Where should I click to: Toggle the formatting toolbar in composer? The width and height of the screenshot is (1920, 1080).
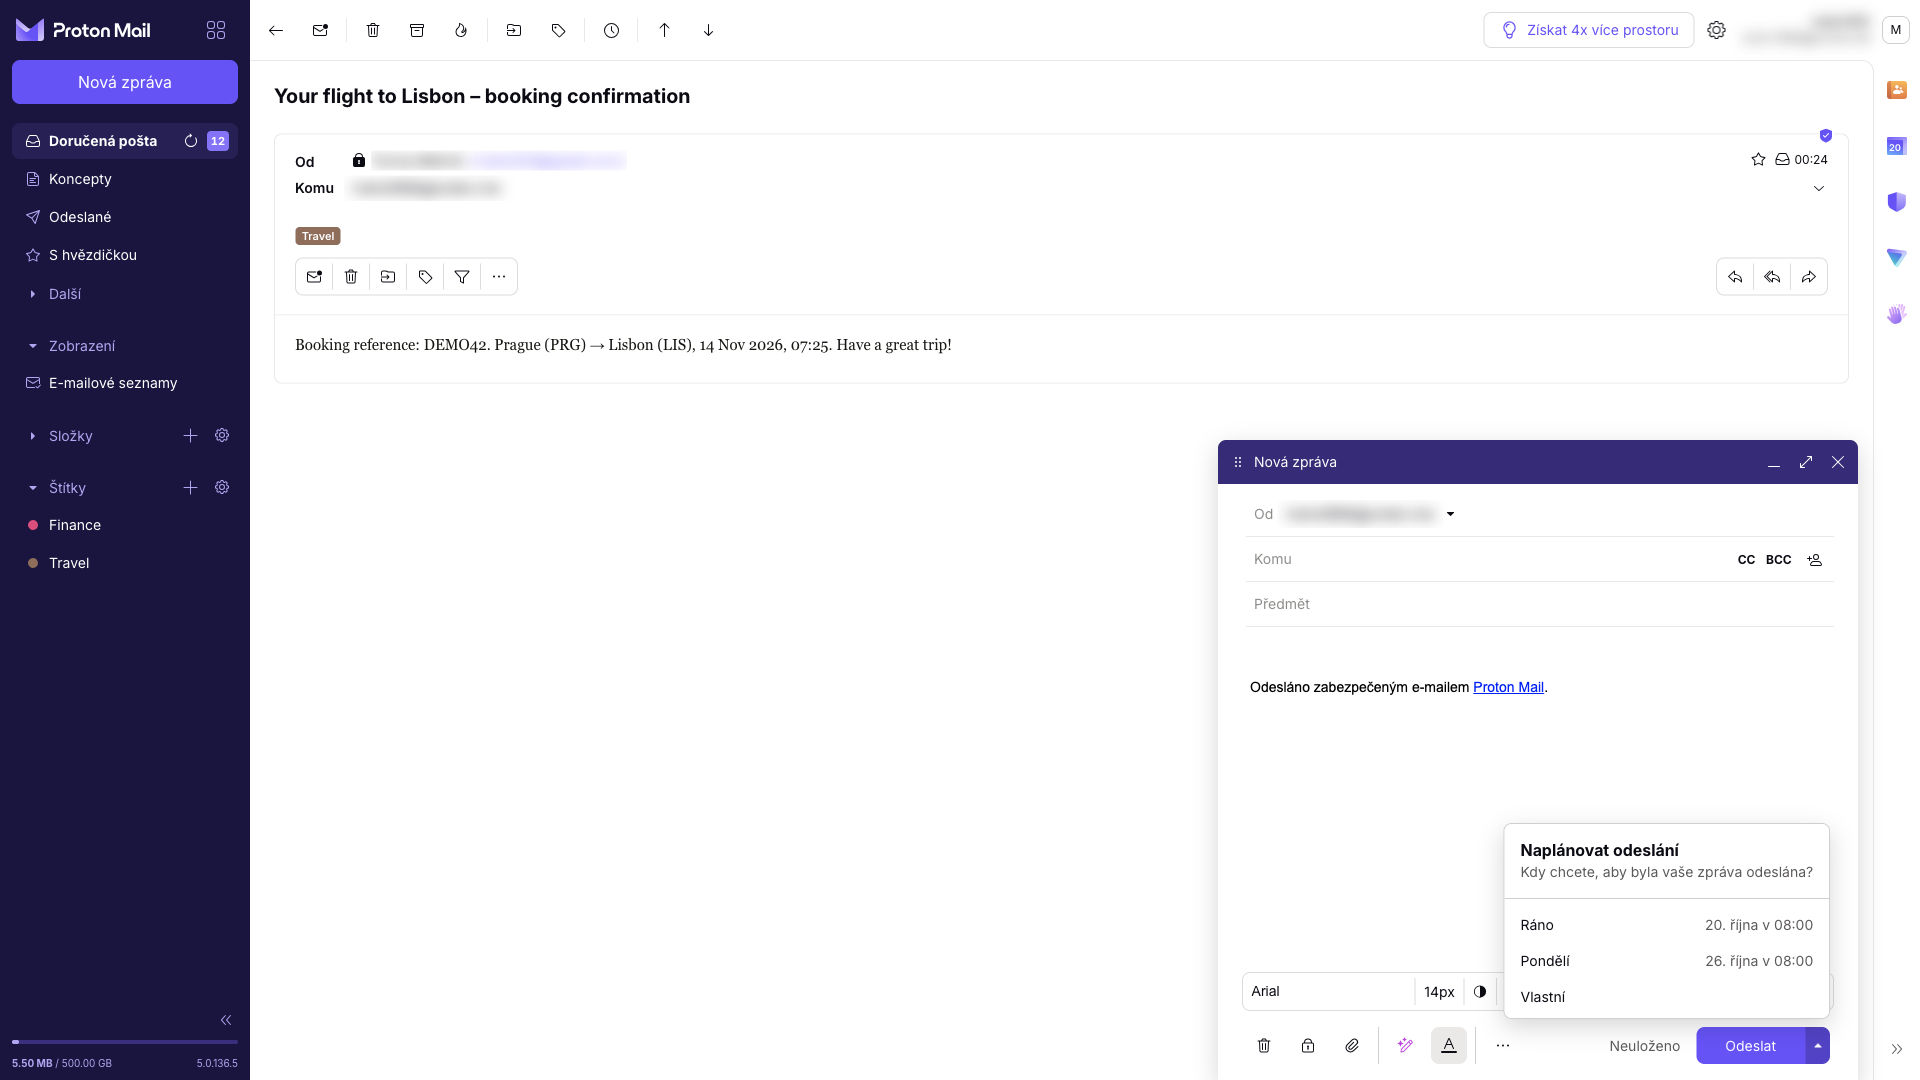coord(1449,1046)
